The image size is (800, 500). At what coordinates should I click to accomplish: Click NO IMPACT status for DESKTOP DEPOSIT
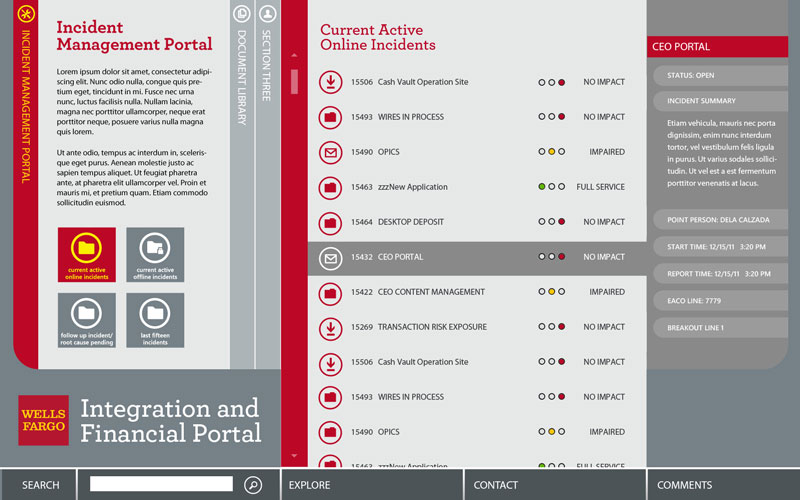click(x=604, y=222)
